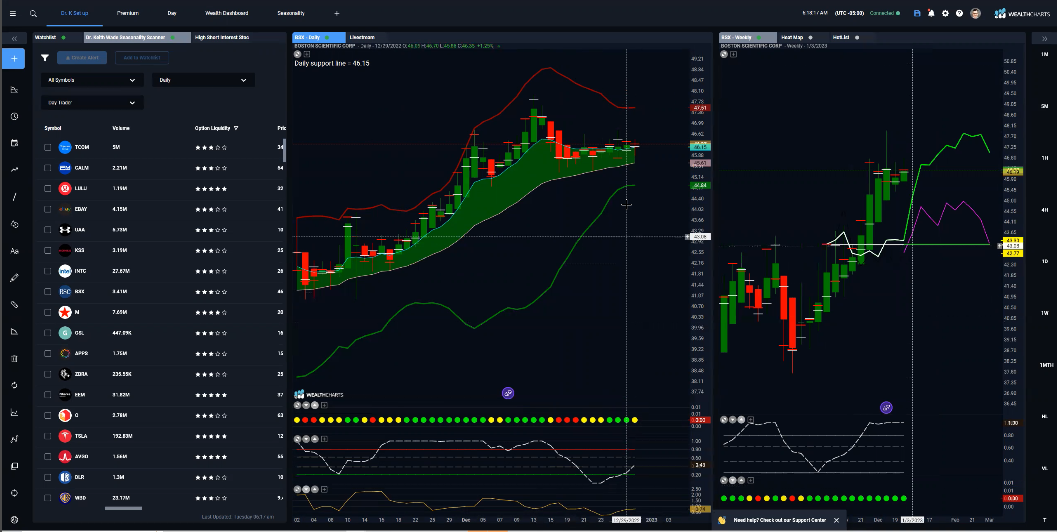Select the calendar icon in left toolbar
This screenshot has width=1057, height=532.
14,143
